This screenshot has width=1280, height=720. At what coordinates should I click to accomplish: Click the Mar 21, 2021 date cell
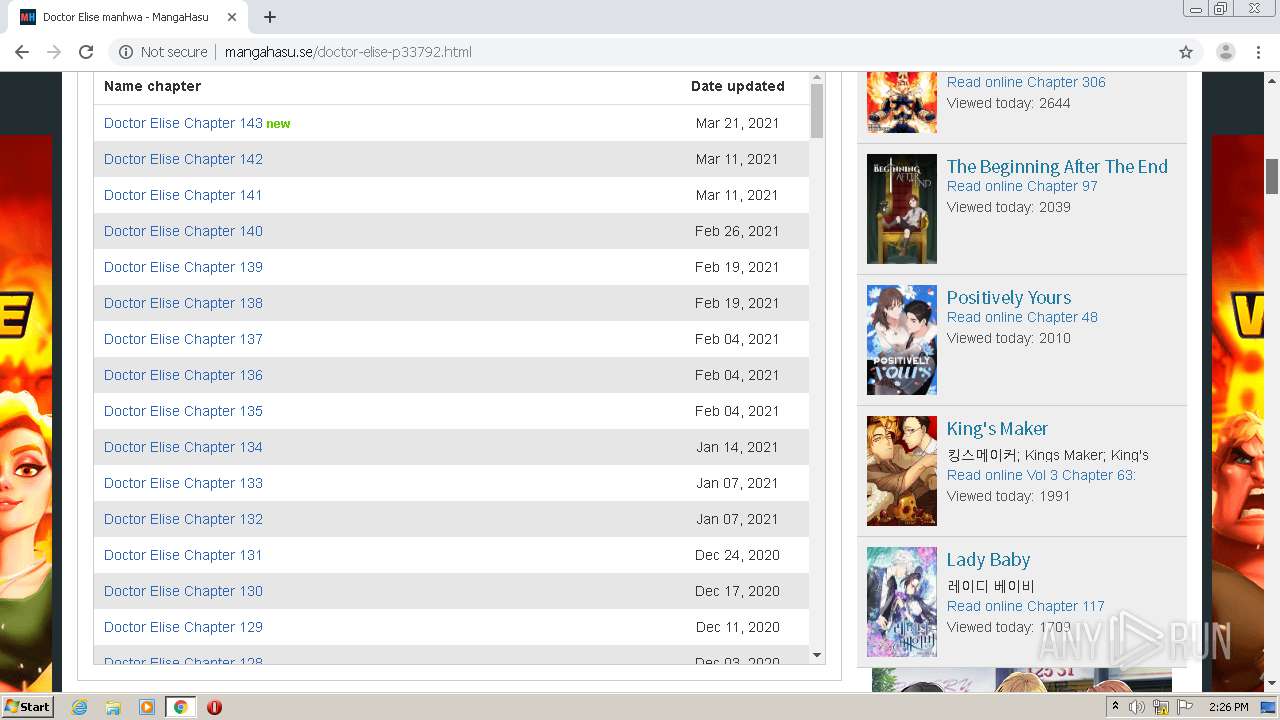pos(737,123)
